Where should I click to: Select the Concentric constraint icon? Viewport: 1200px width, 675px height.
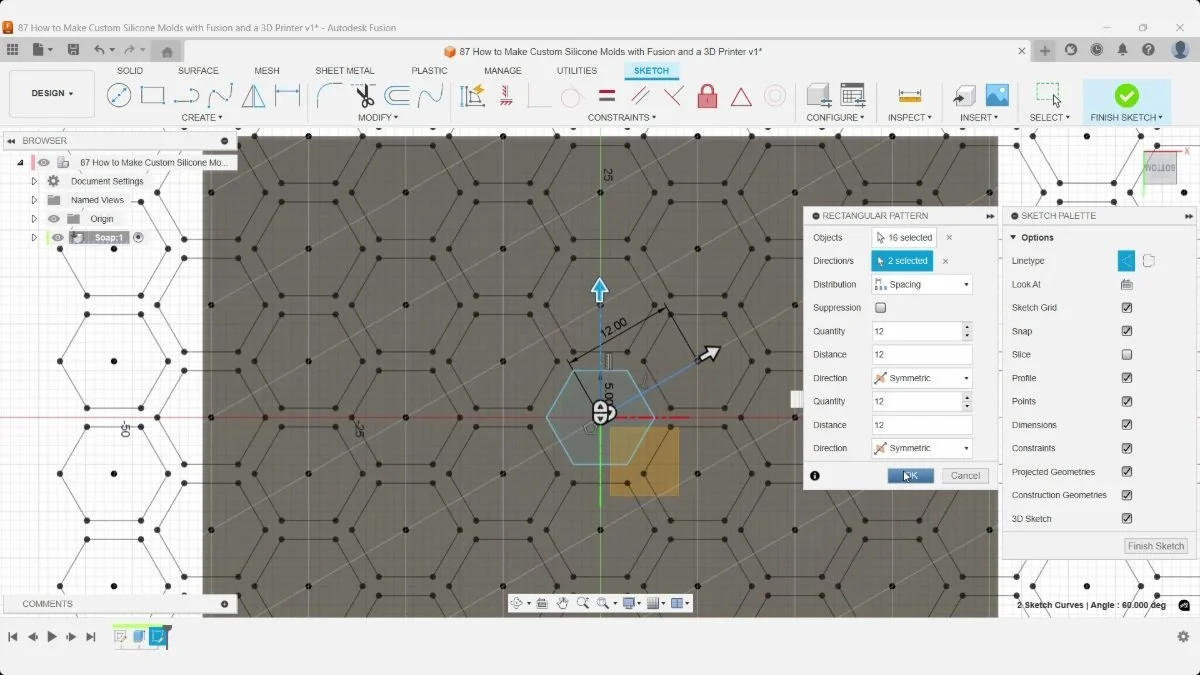[x=775, y=96]
